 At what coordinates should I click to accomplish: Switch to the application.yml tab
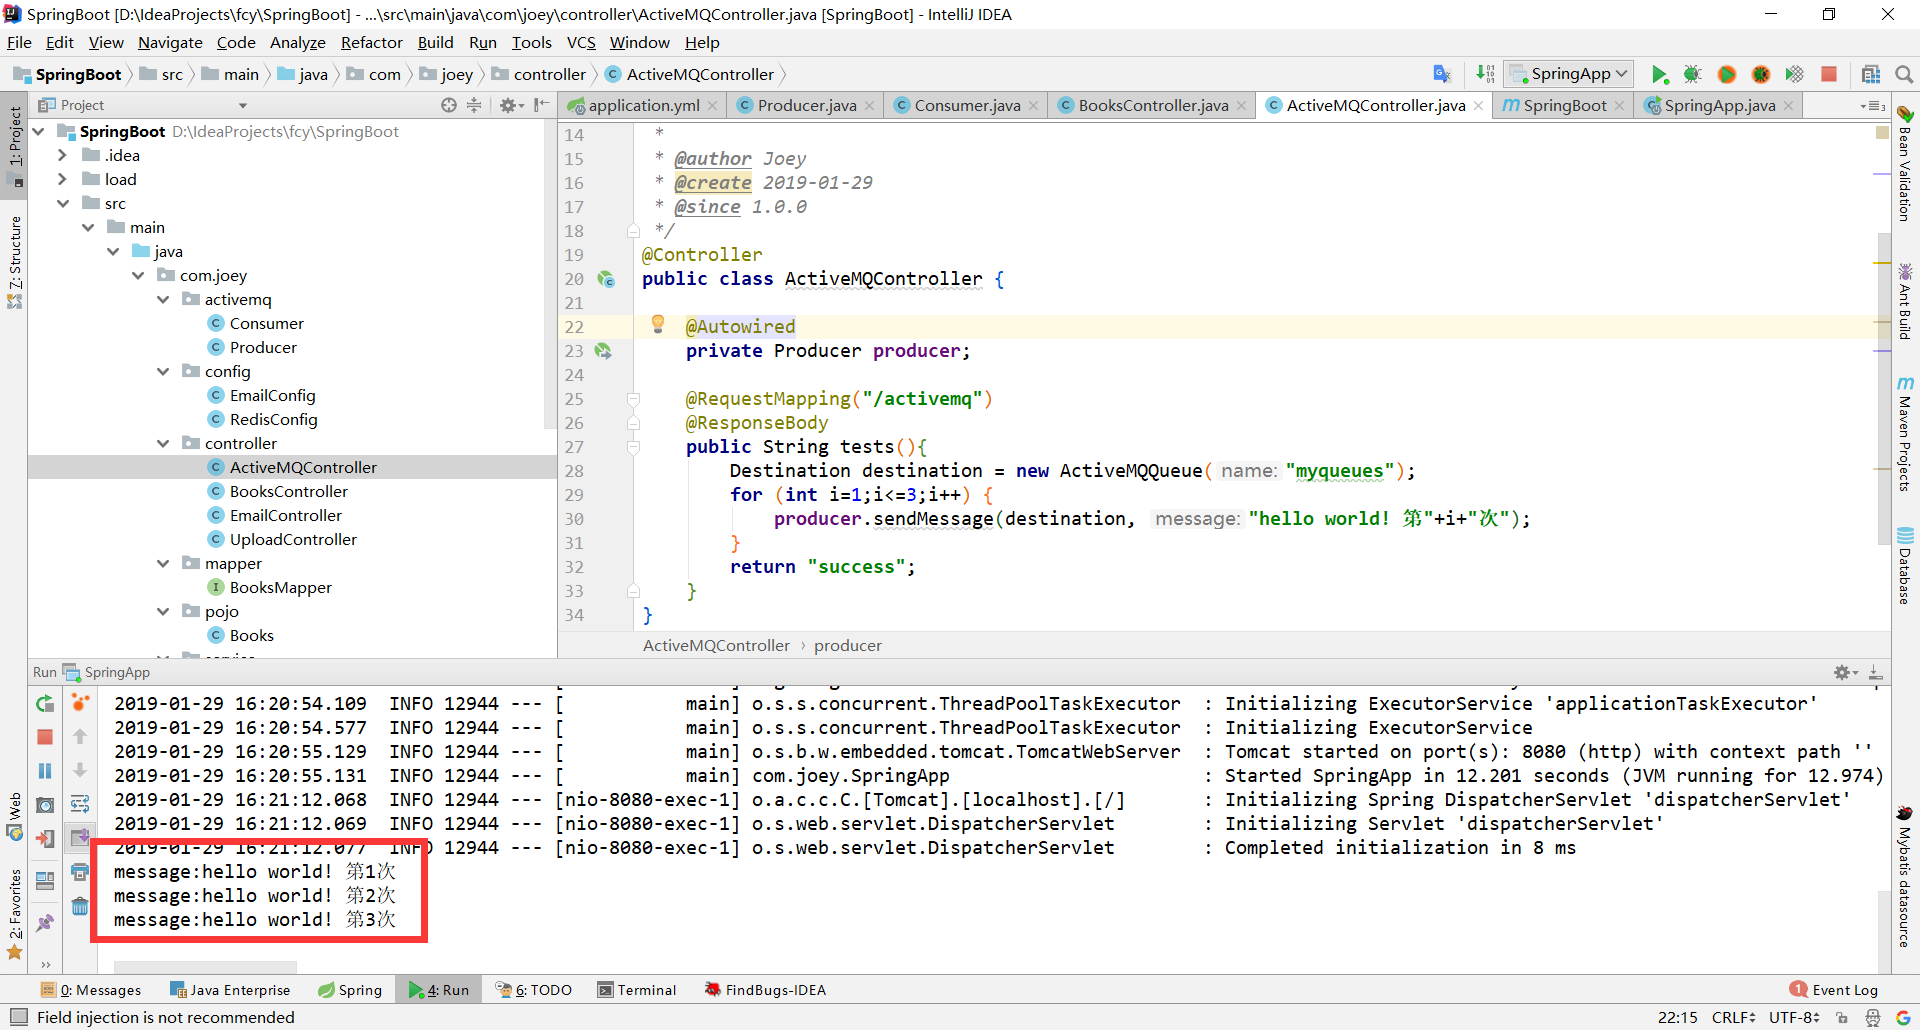point(643,105)
